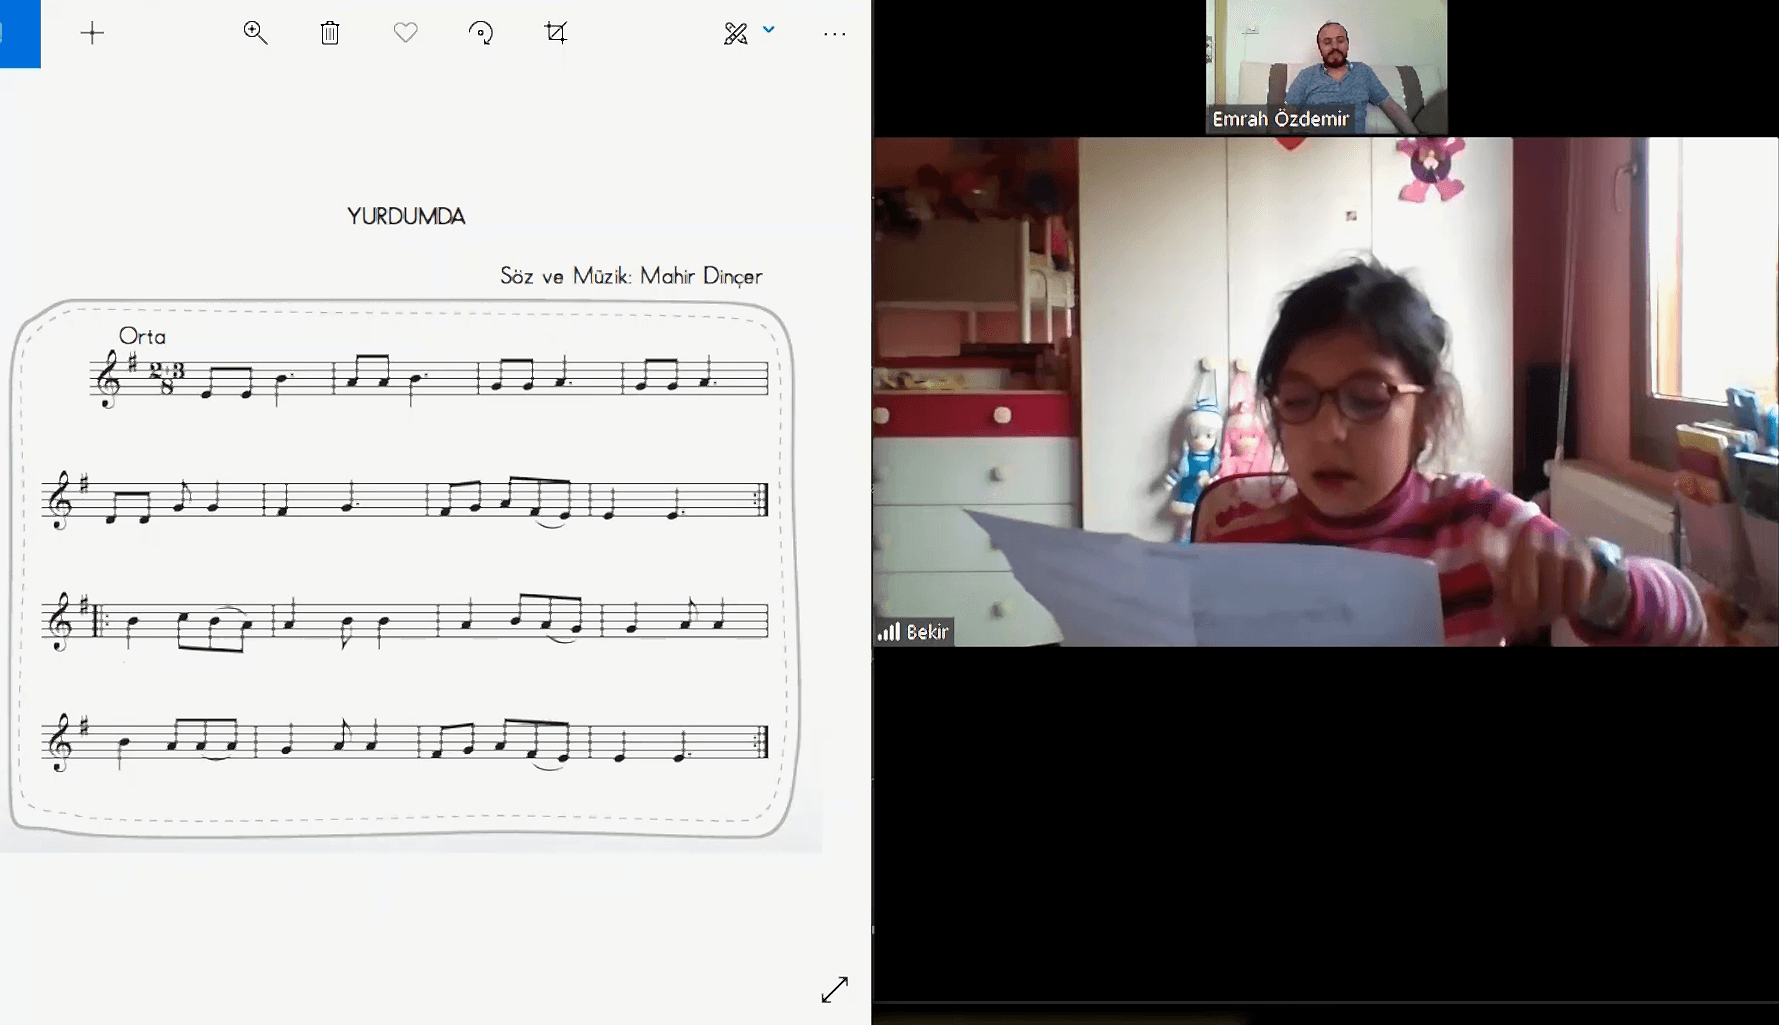Click the Bekir name label
The height and width of the screenshot is (1025, 1779).
click(927, 632)
